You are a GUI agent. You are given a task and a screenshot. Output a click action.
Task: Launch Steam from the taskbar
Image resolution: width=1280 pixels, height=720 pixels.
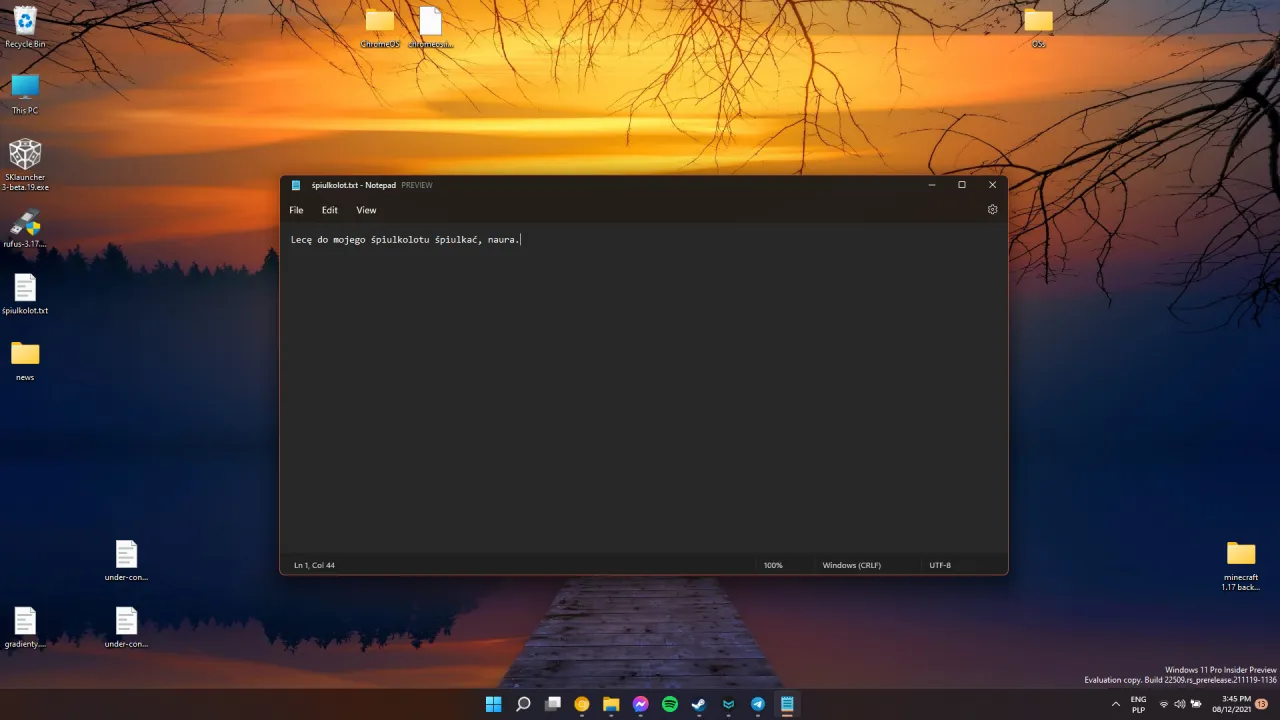tap(698, 704)
